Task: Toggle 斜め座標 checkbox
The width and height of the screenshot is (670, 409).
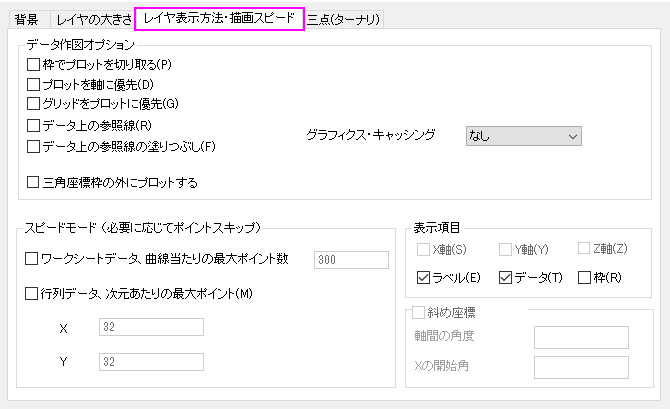Action: pyautogui.click(x=418, y=312)
